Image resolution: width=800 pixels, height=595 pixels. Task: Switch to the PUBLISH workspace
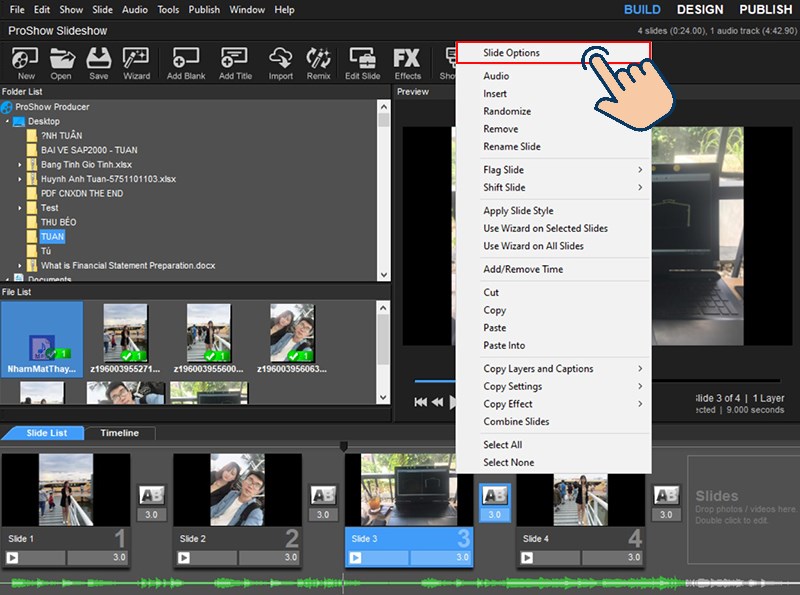[765, 10]
